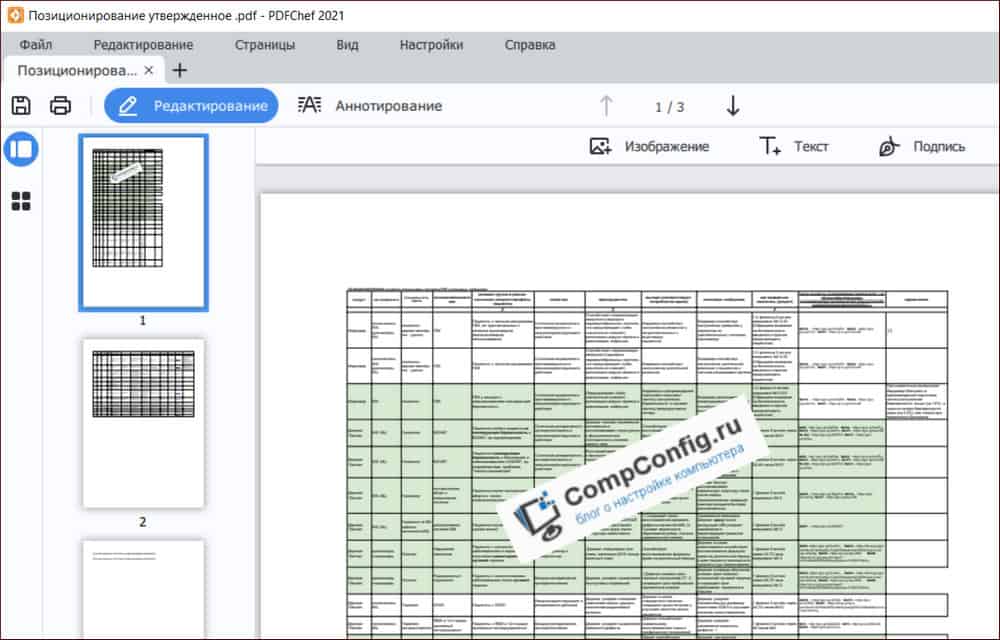Open the Страницы menu
This screenshot has width=1000, height=640.
(265, 45)
